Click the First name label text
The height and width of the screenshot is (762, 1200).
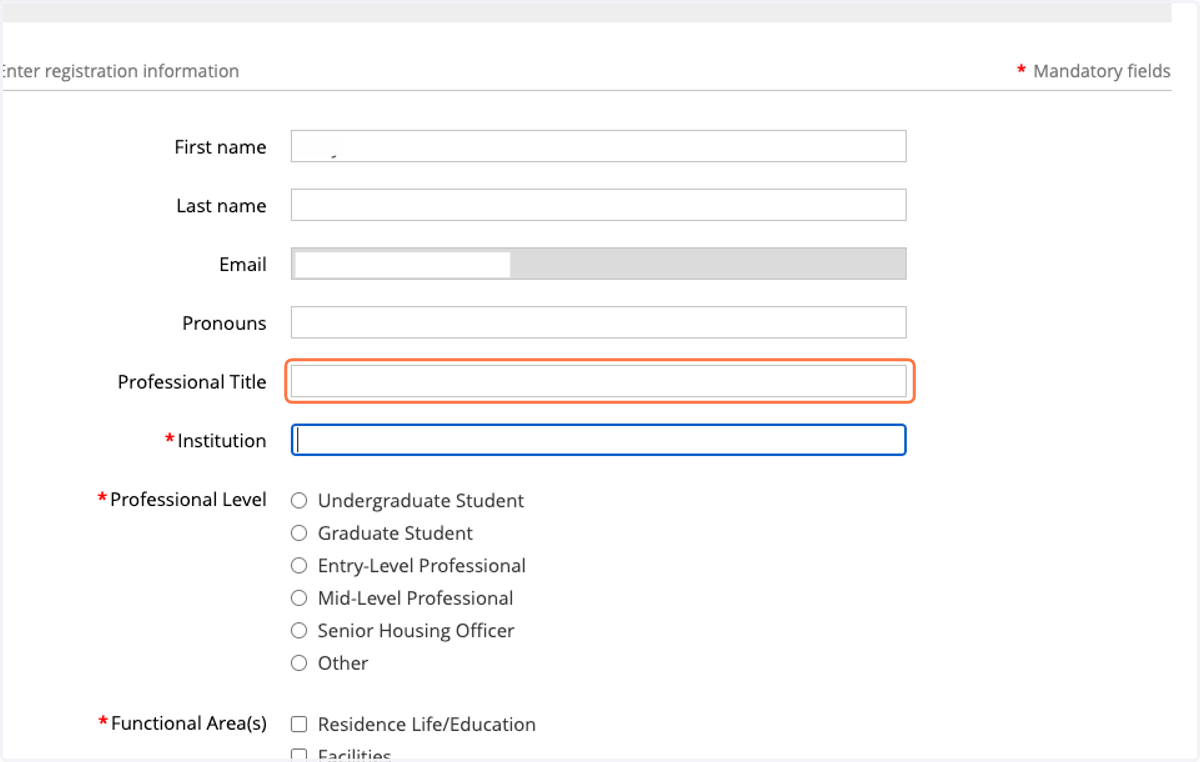click(x=220, y=146)
